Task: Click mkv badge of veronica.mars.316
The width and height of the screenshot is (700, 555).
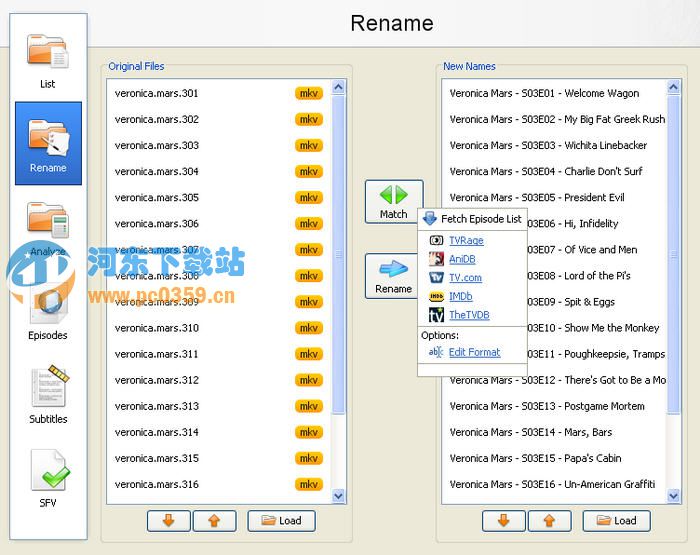Action: point(308,484)
